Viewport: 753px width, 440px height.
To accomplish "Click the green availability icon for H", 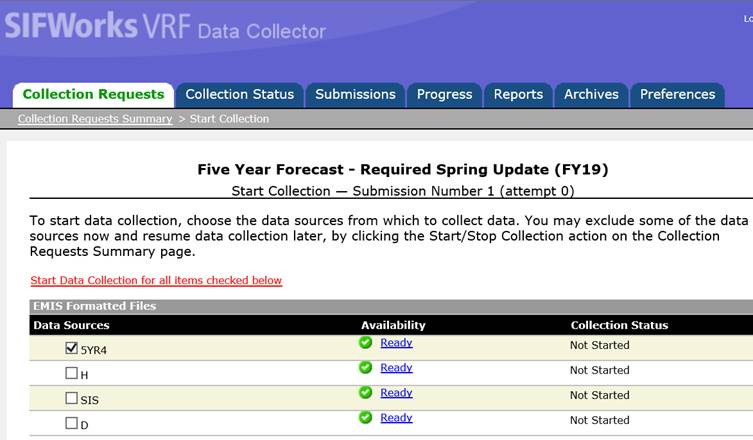I will click(x=366, y=368).
